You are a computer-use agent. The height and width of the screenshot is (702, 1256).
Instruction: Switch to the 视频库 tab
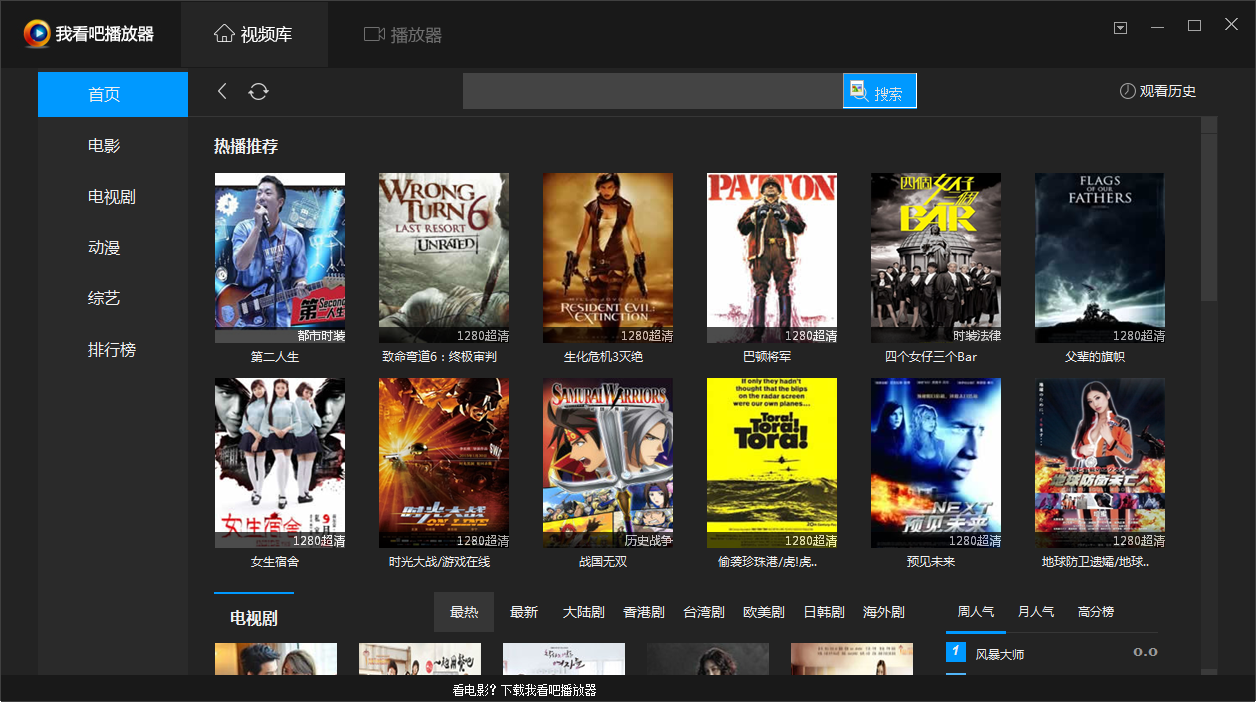pyautogui.click(x=254, y=34)
